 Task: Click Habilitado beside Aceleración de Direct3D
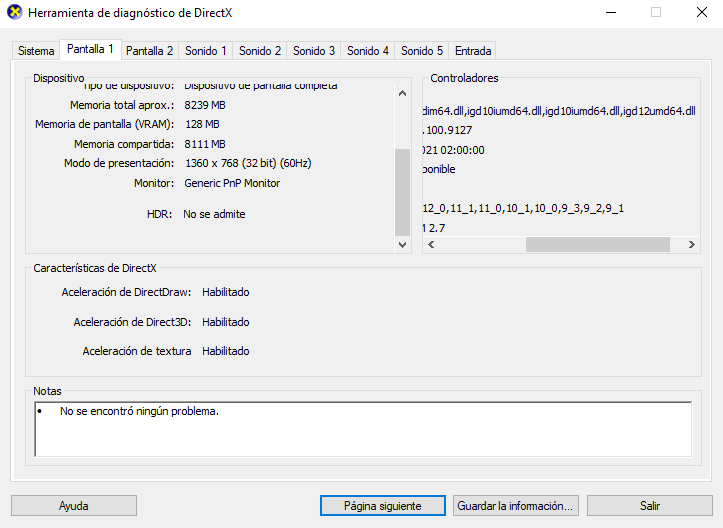225,322
